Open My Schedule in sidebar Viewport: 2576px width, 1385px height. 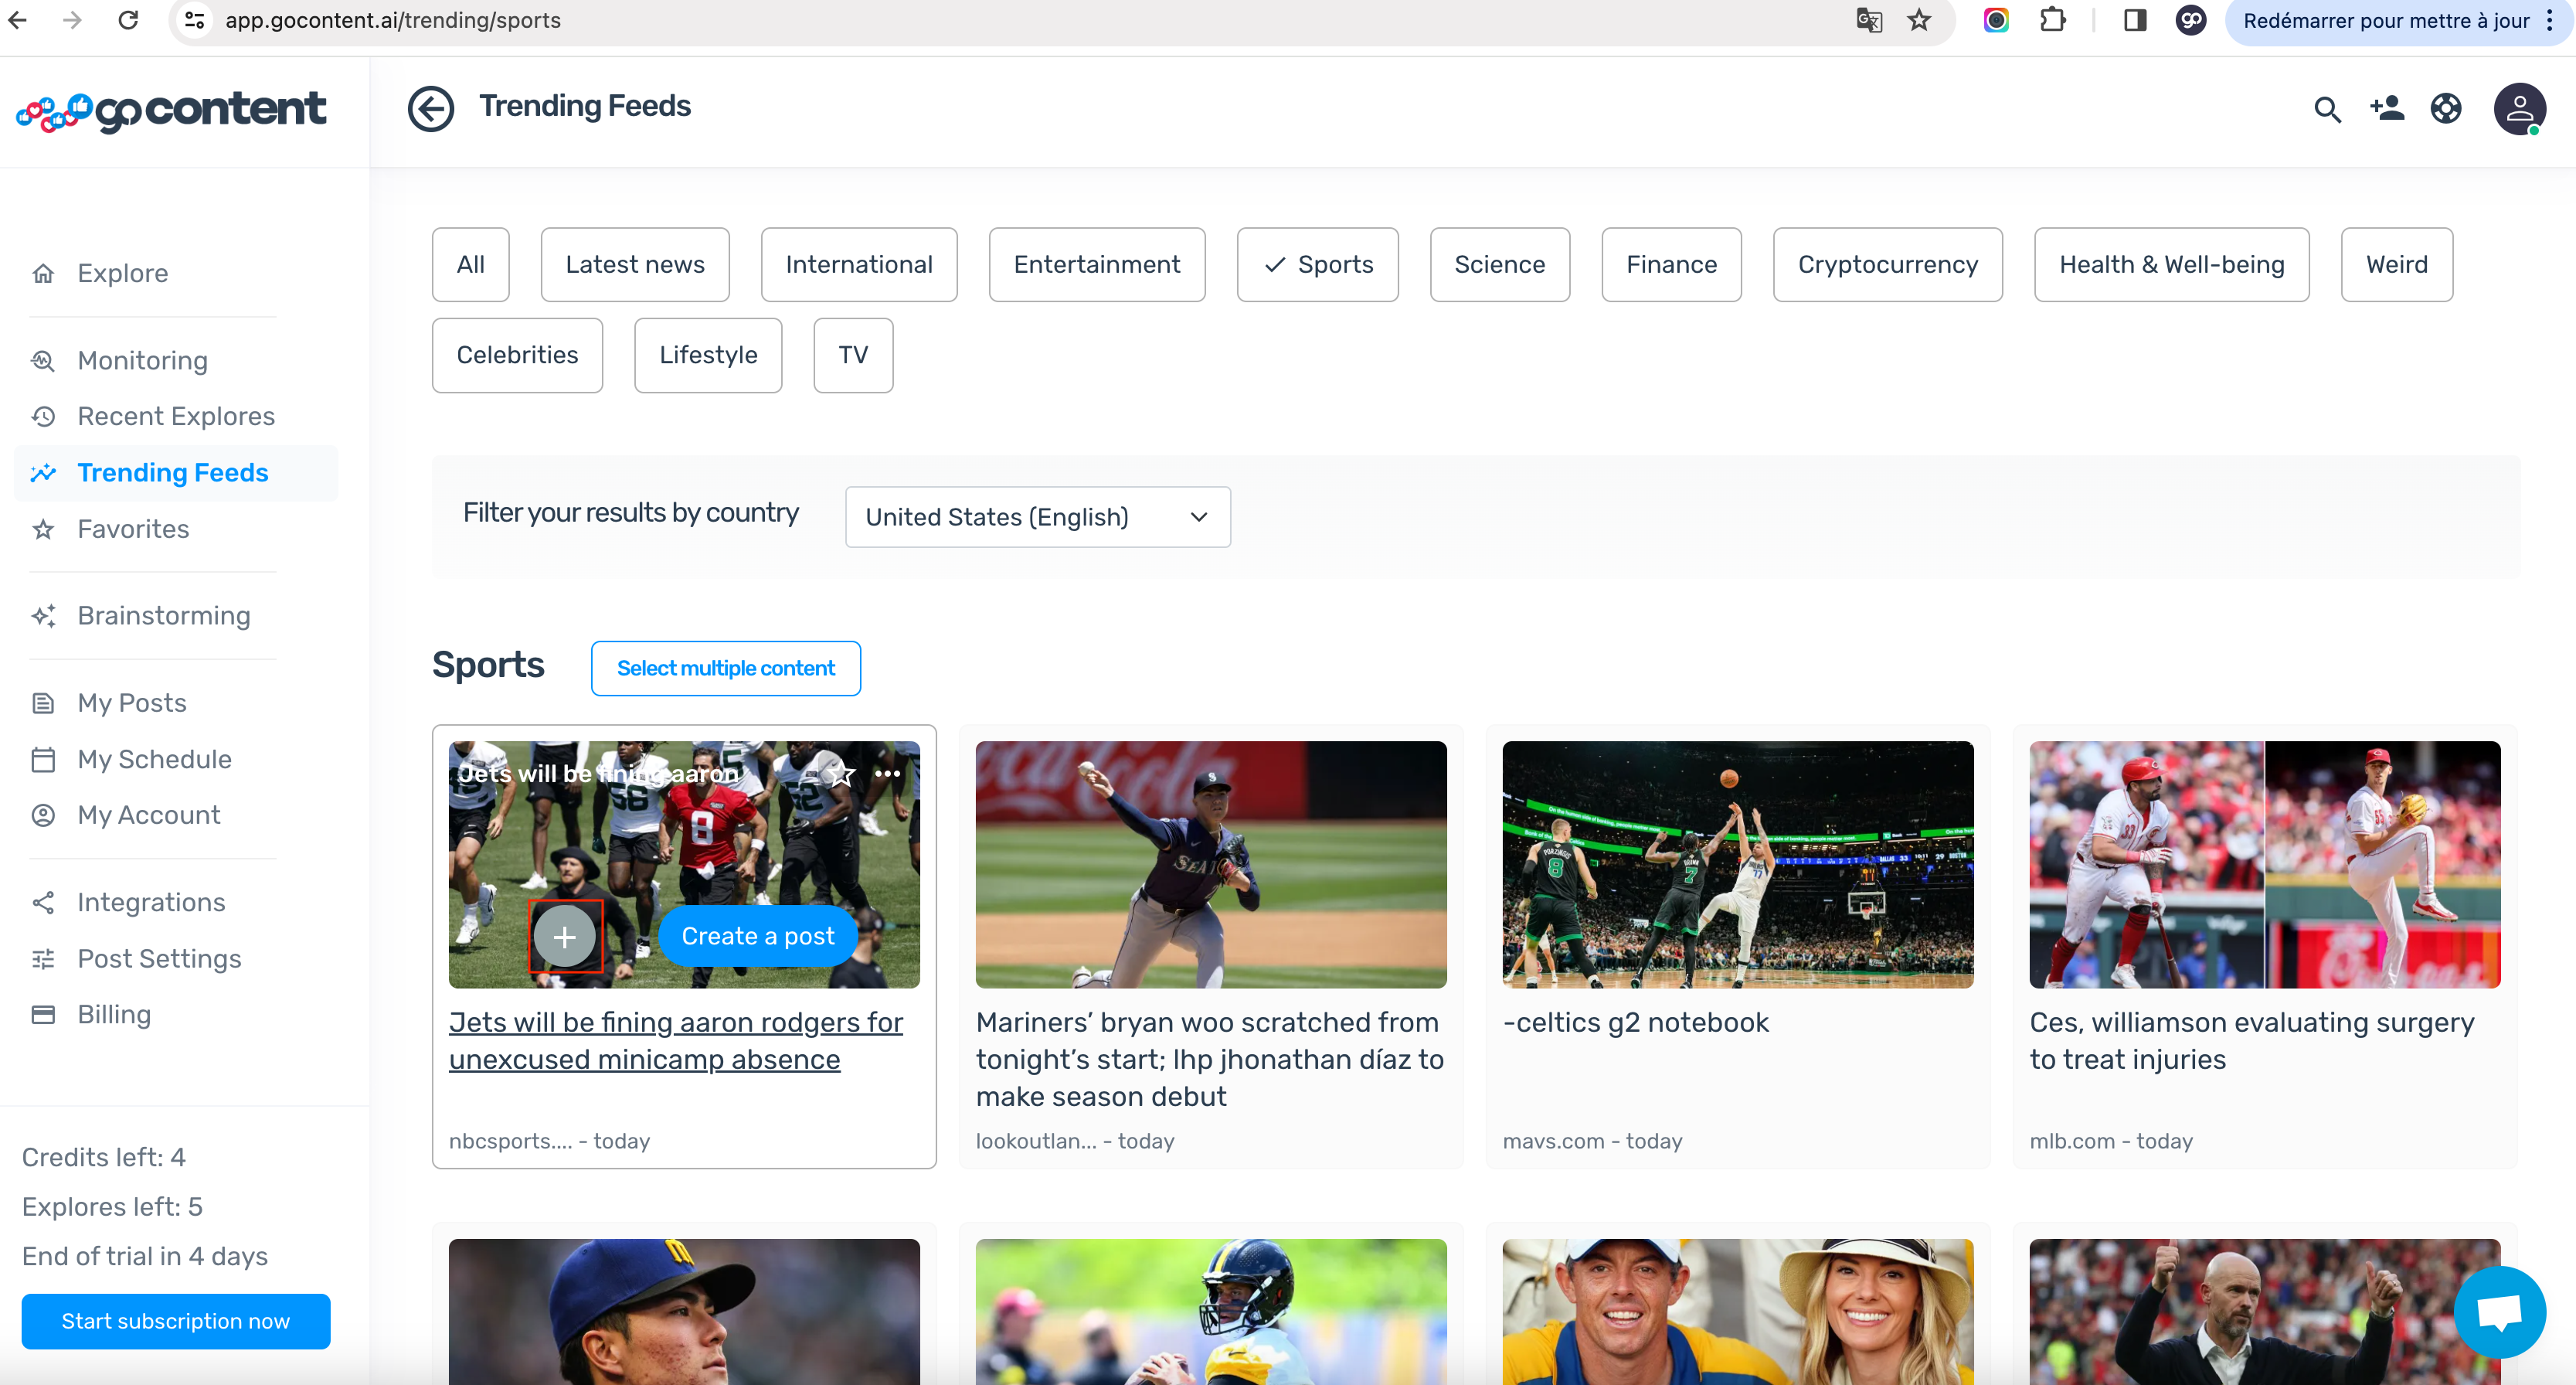click(x=154, y=759)
